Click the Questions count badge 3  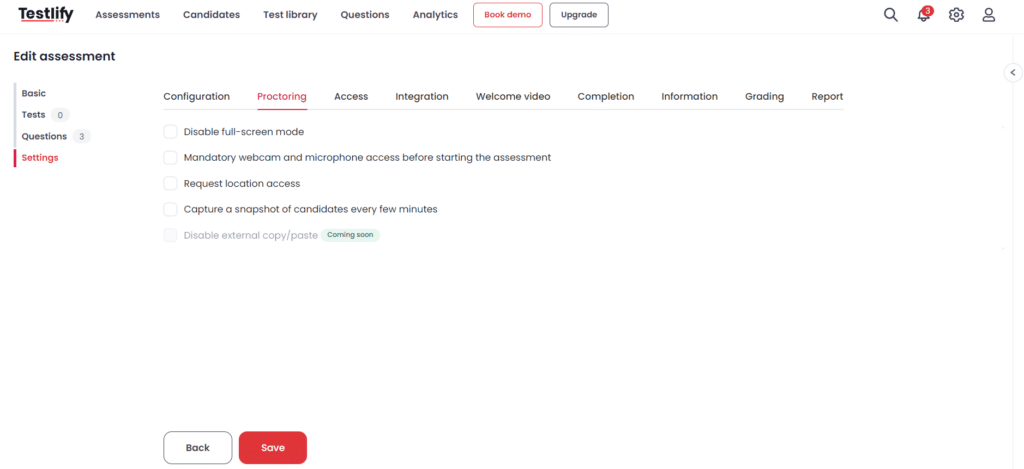pos(82,137)
